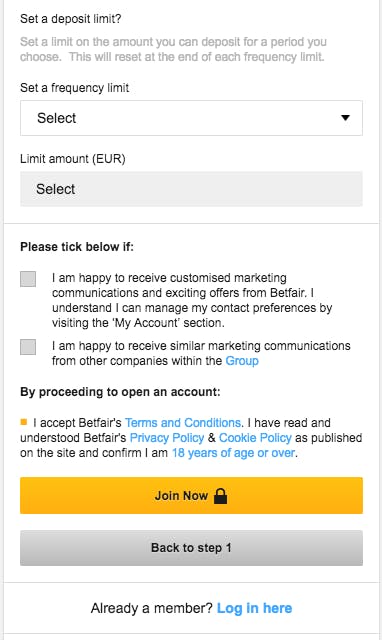Screen dimensions: 382x640
Task: Open the frequency limit Select dropdown
Action: pyautogui.click(x=191, y=118)
